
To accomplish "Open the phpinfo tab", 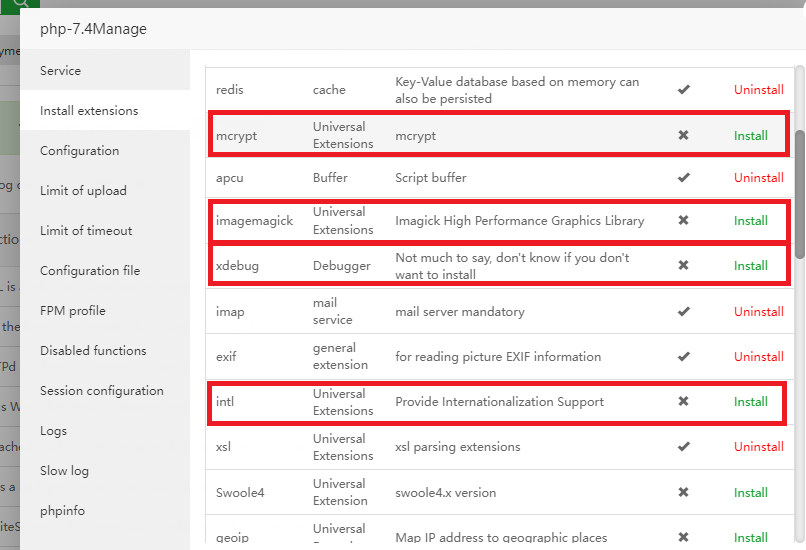I will [62, 511].
